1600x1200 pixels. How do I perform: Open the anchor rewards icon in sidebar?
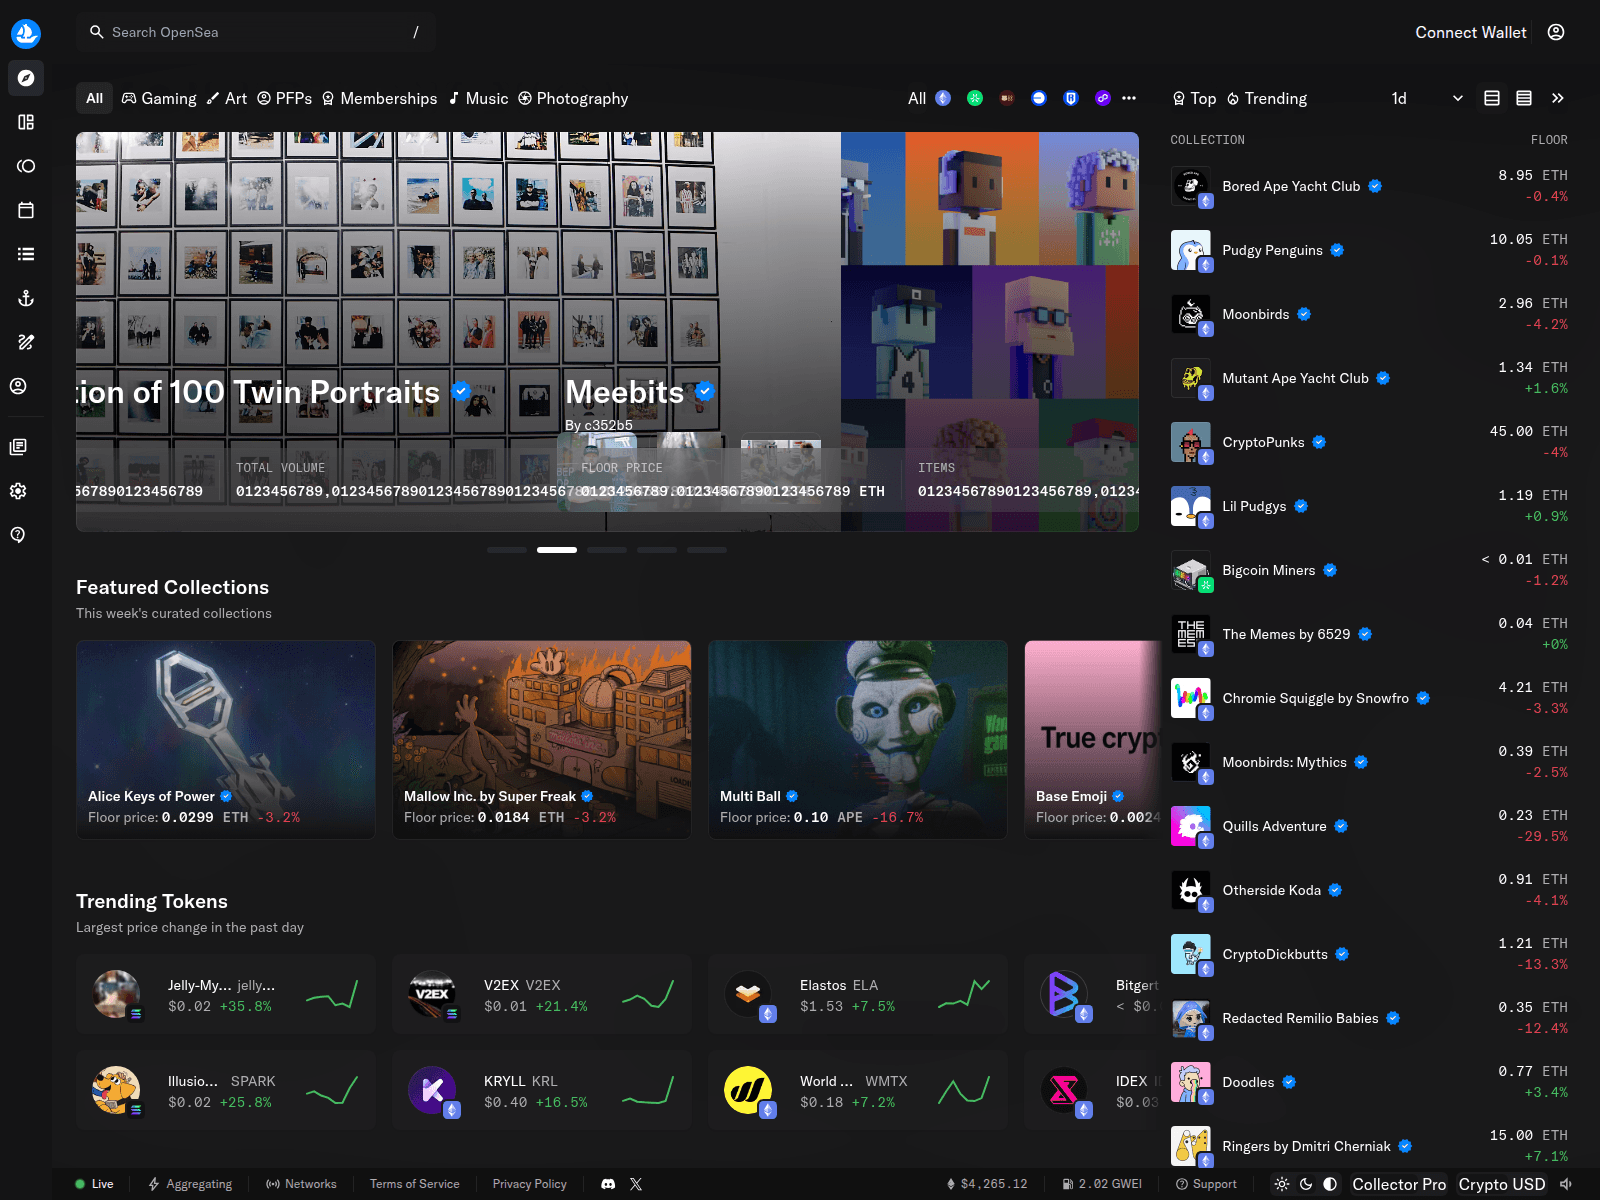[26, 298]
